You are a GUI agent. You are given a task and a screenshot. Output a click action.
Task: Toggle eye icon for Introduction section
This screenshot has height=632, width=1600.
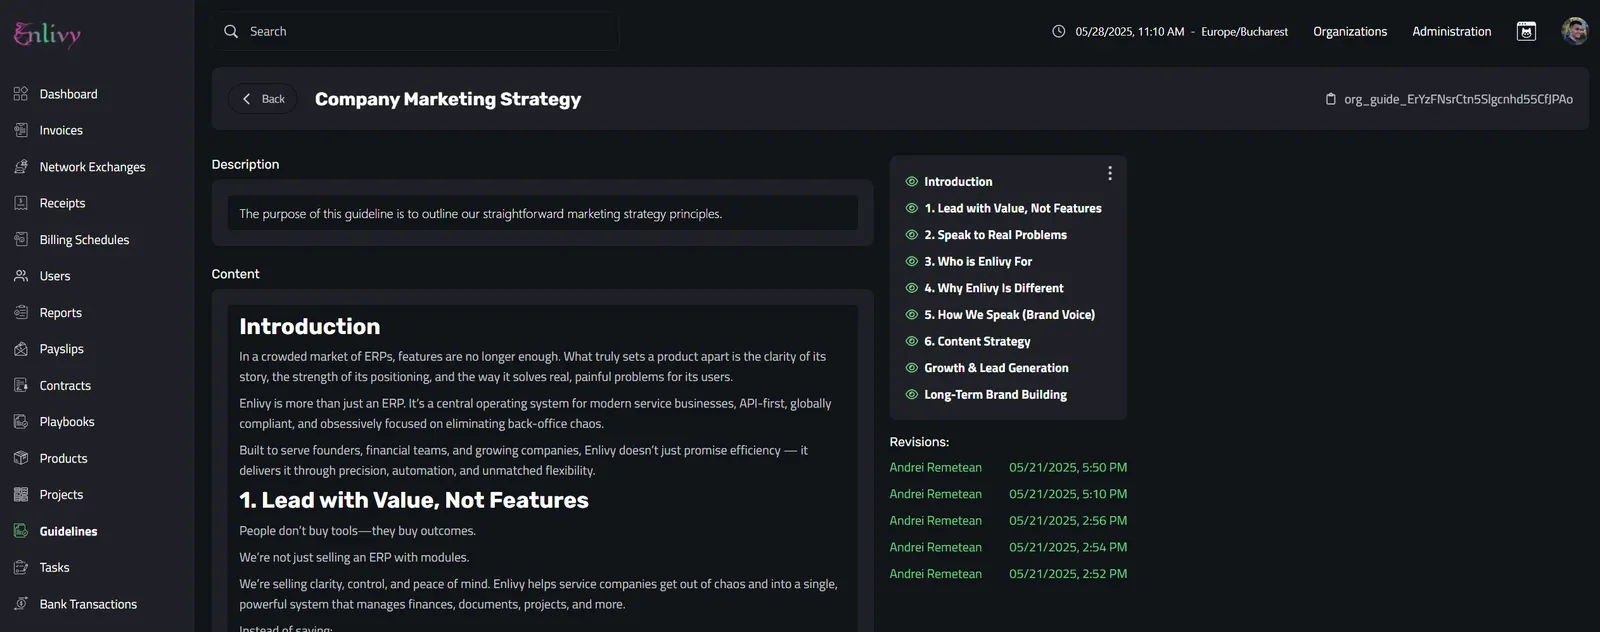[912, 182]
